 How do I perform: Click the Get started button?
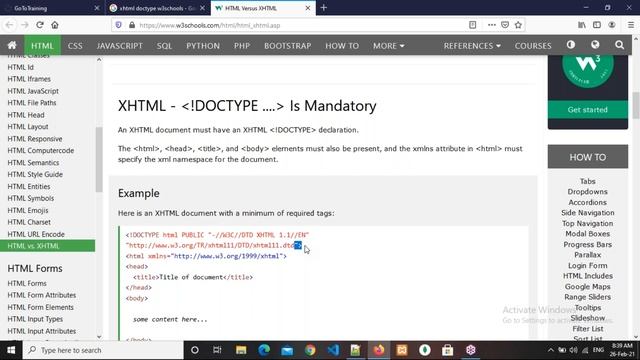pos(587,110)
